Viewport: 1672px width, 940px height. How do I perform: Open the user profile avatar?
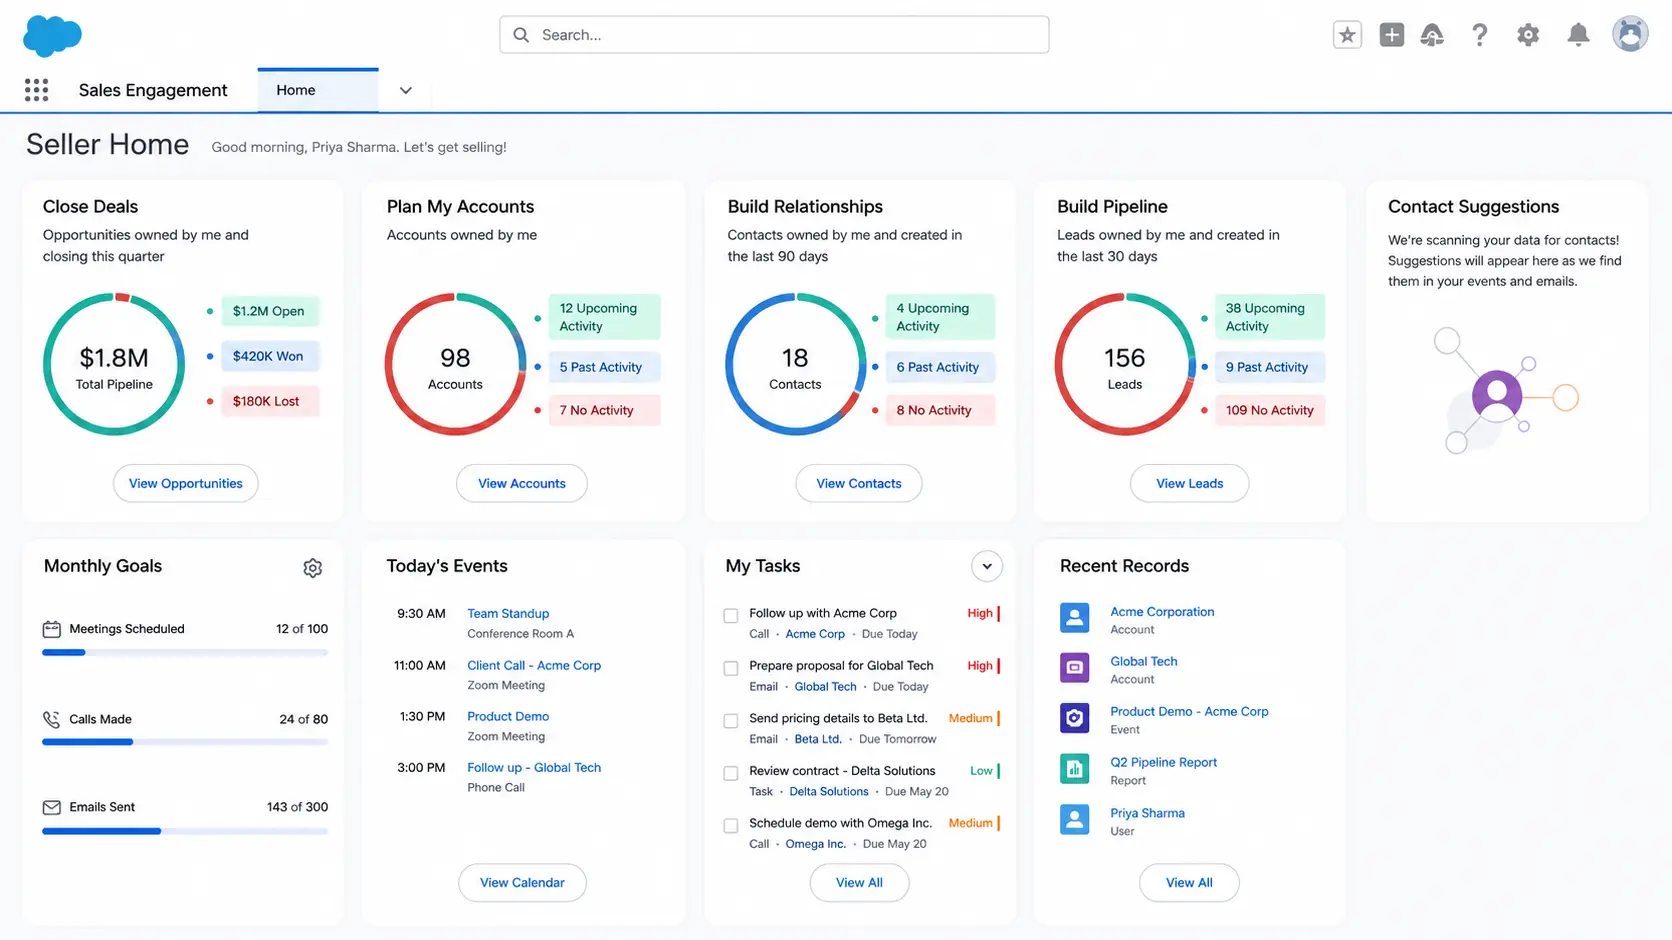[x=1630, y=34]
